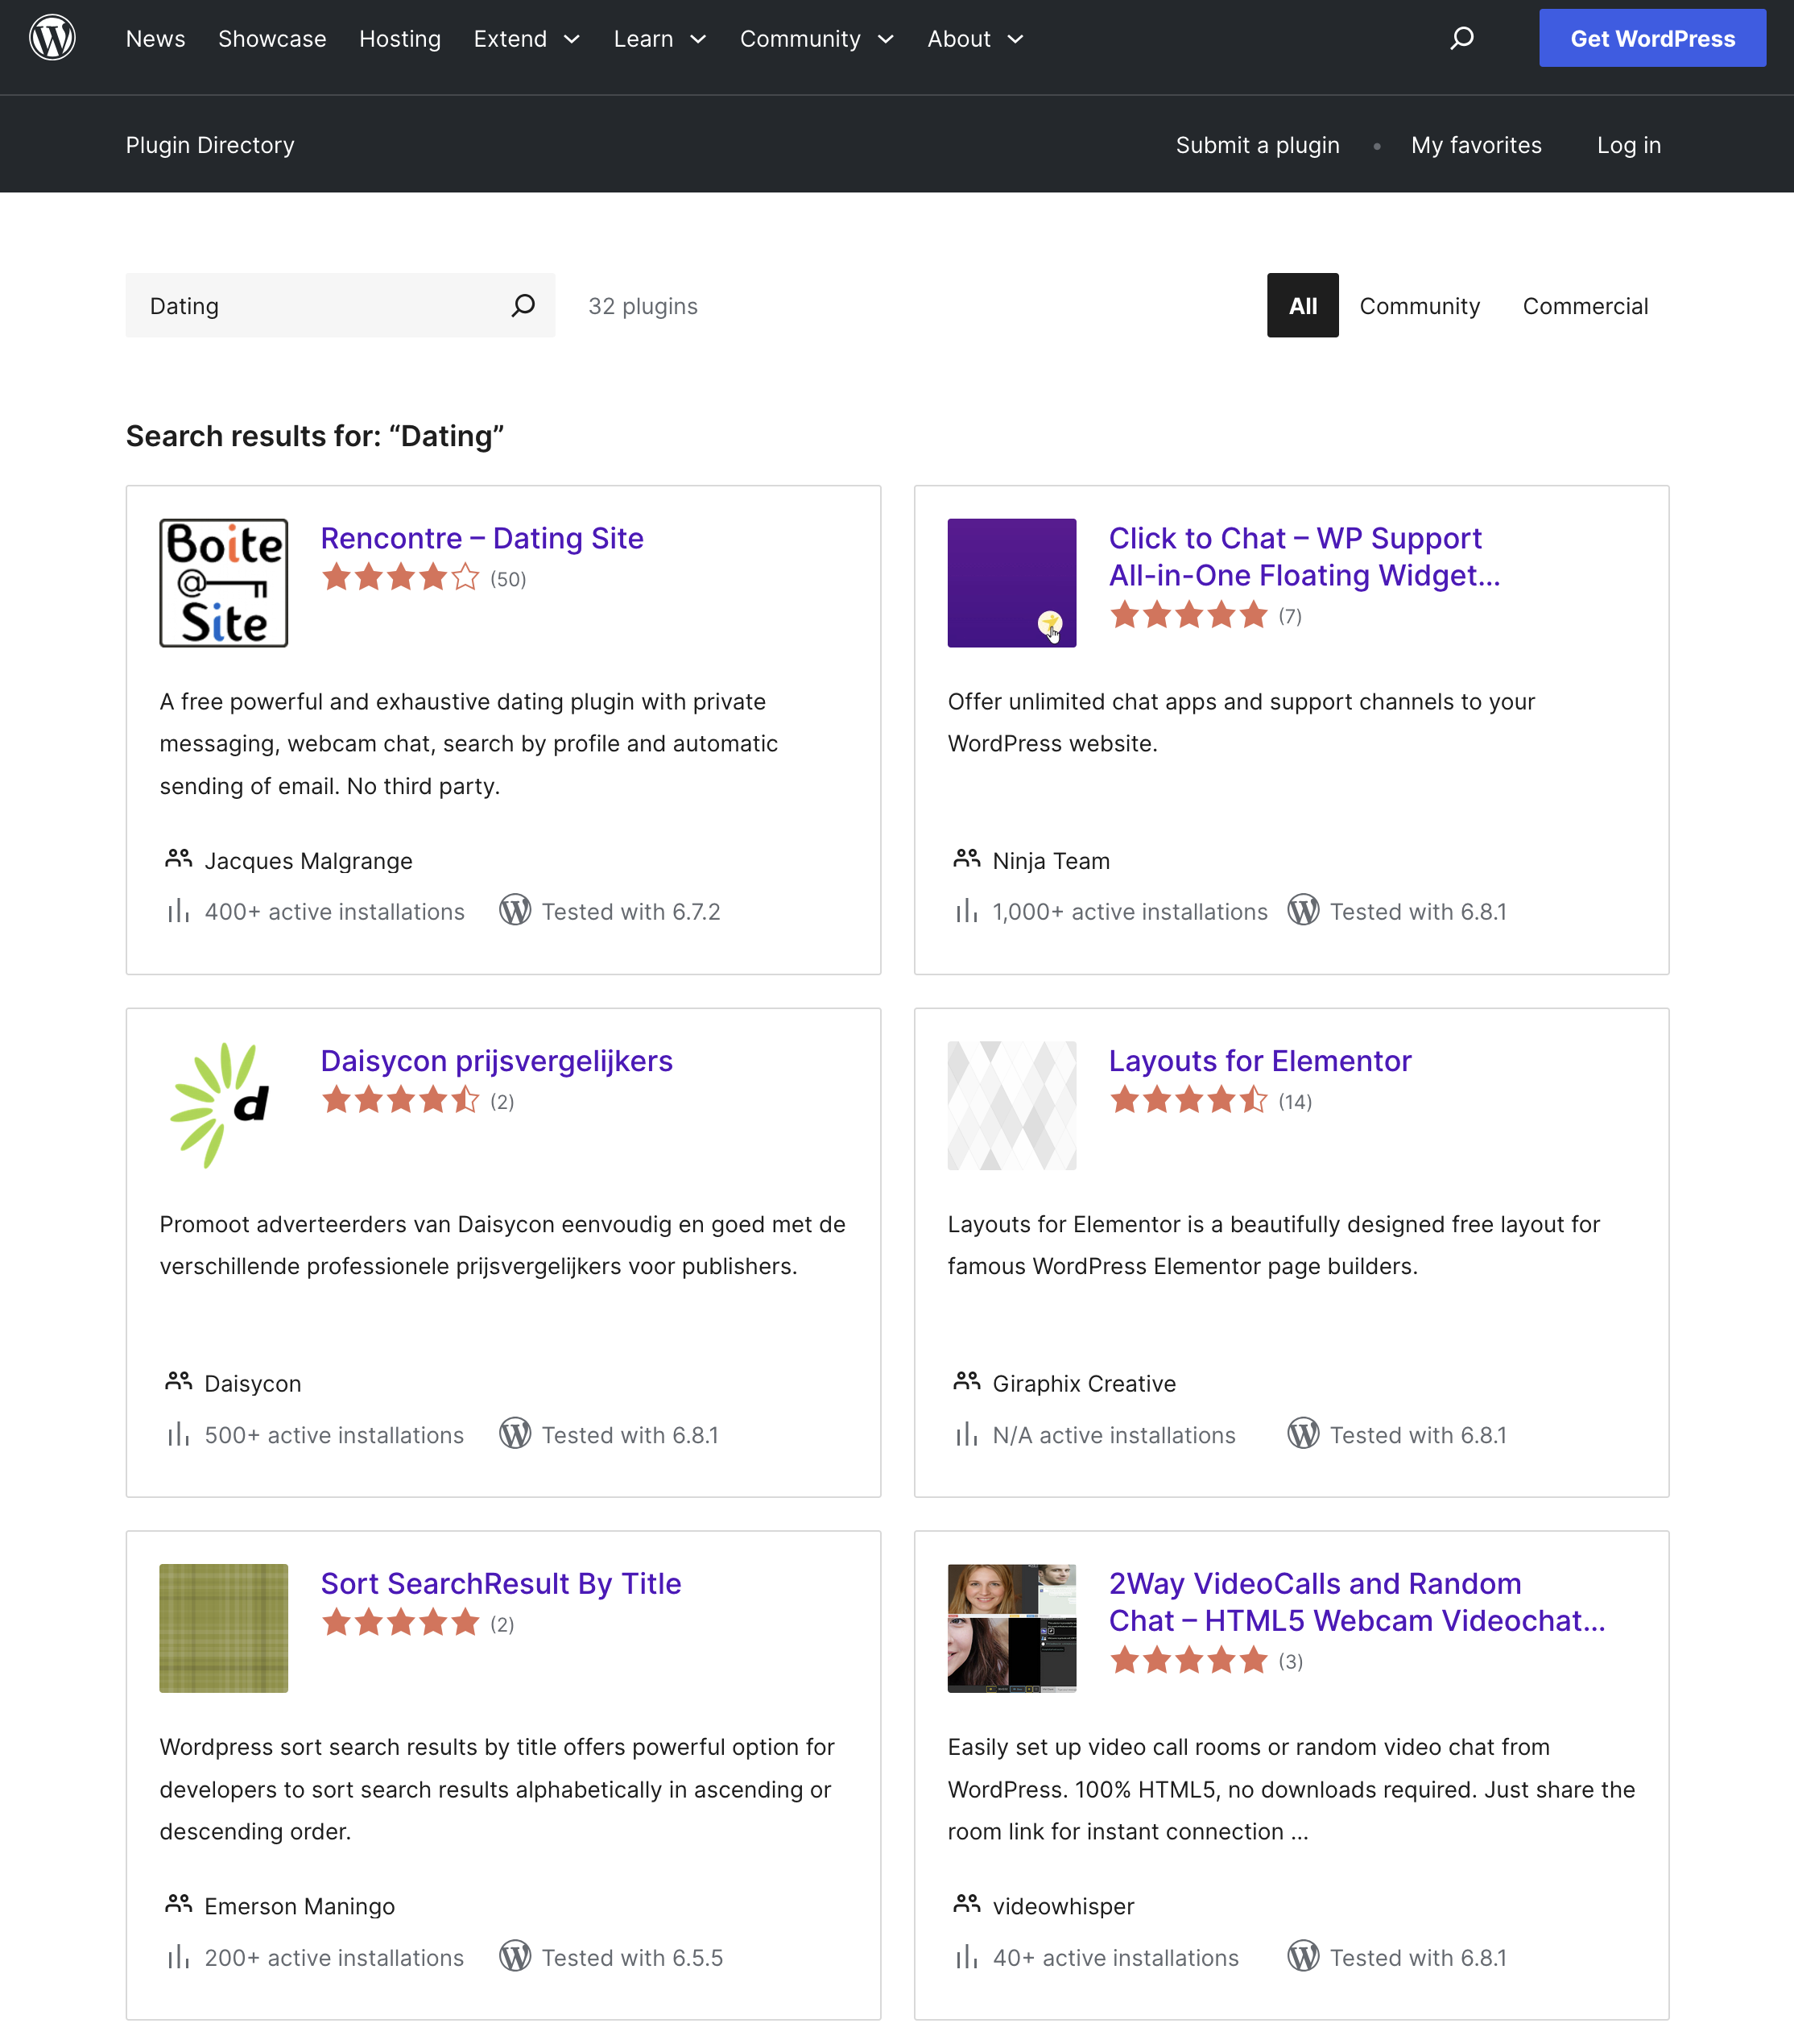Screen dimensions: 1794x2044
Task: Open Click to Chat purple plugin icon
Action: coord(1012,583)
